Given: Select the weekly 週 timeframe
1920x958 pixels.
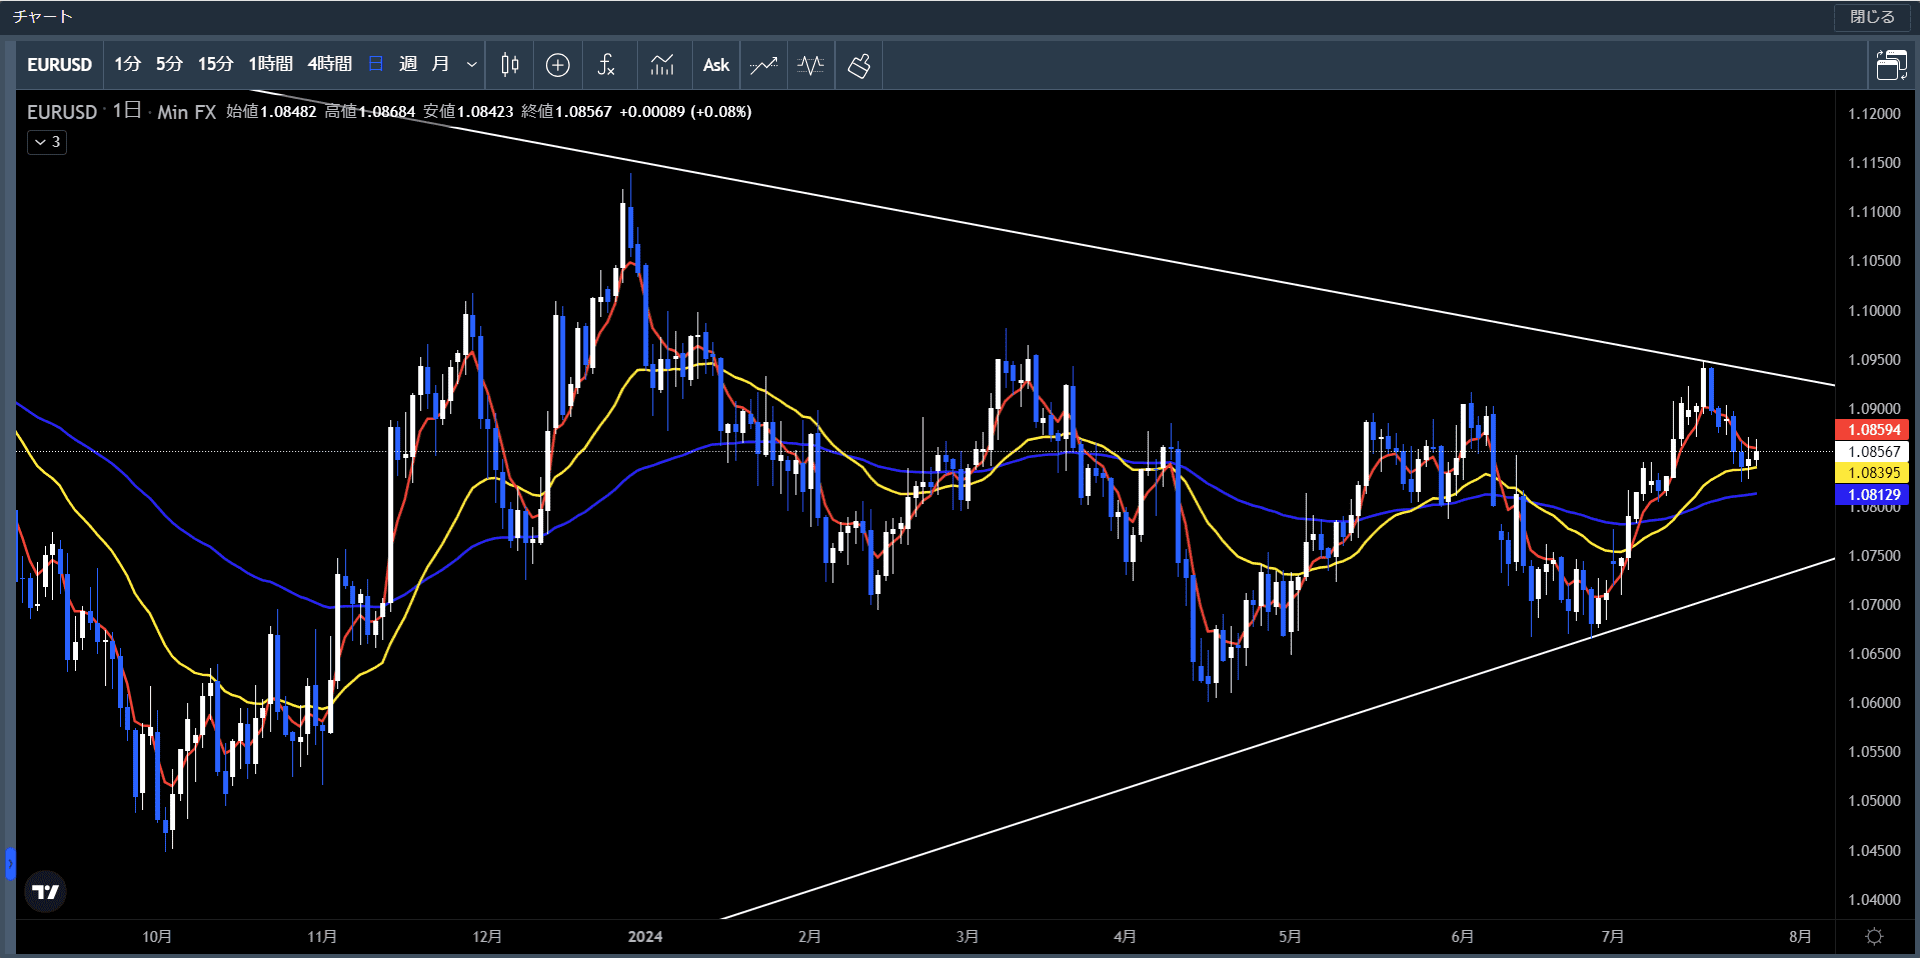Looking at the screenshot, I should [x=408, y=65].
